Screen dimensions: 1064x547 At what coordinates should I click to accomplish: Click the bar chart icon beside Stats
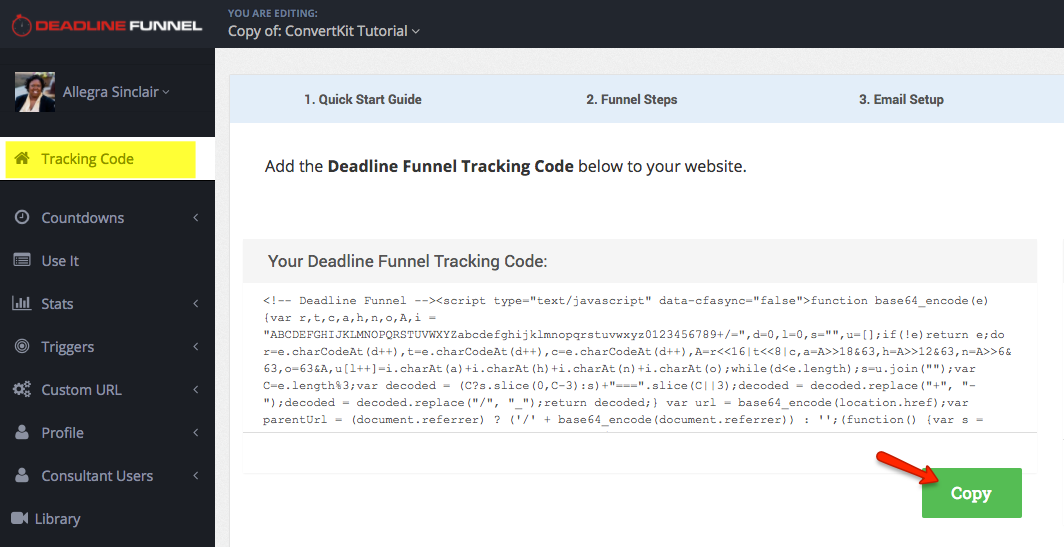point(22,303)
